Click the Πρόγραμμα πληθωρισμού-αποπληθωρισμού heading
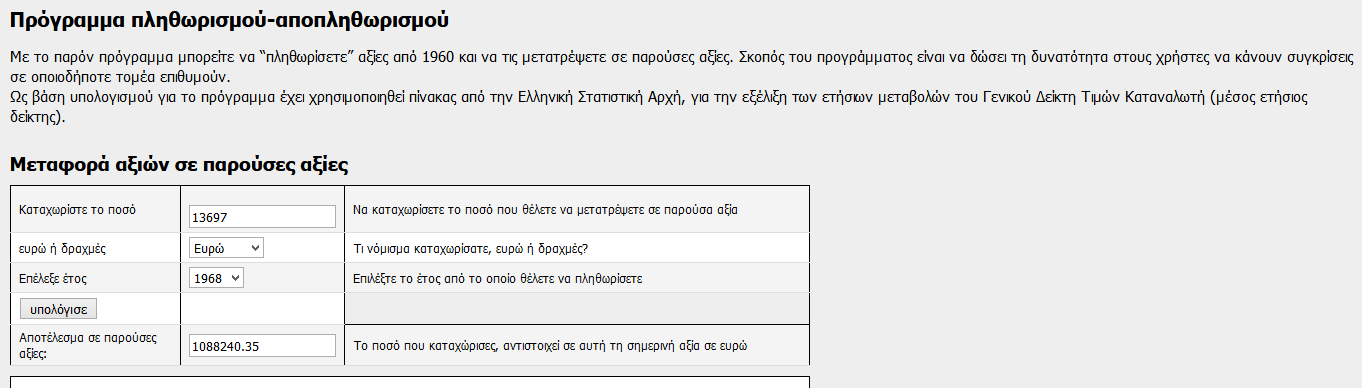1362x388 pixels. click(x=229, y=19)
